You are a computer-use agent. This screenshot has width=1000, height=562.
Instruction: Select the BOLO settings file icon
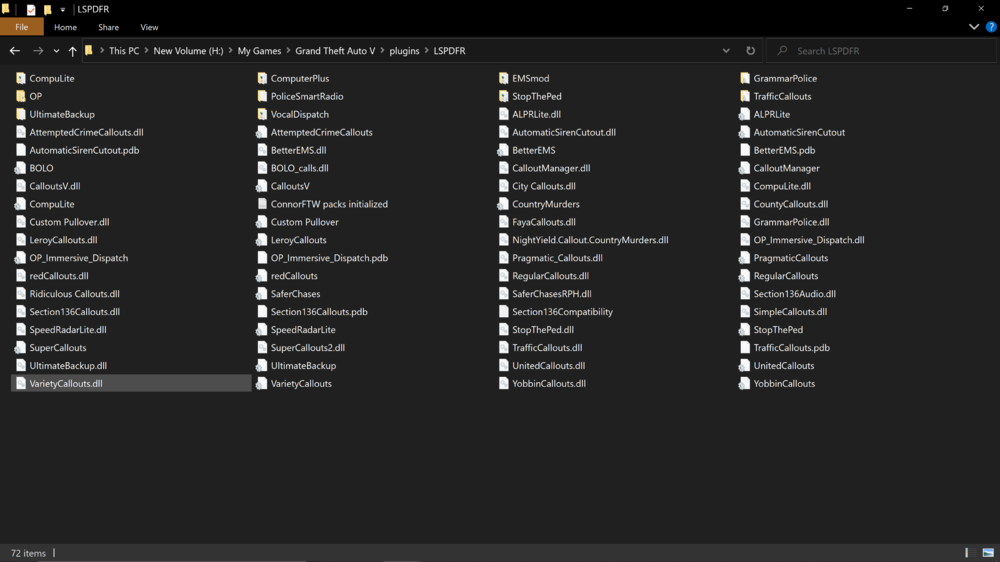[x=20, y=168]
